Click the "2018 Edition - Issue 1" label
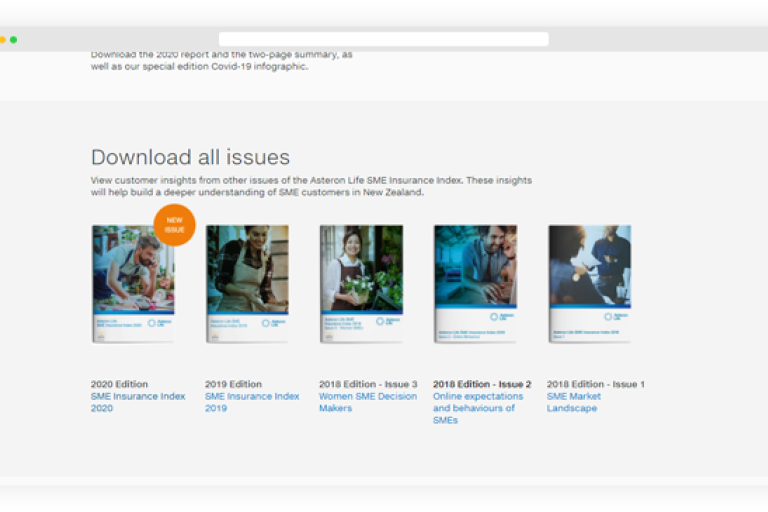768x512 pixels. pyautogui.click(x=596, y=384)
